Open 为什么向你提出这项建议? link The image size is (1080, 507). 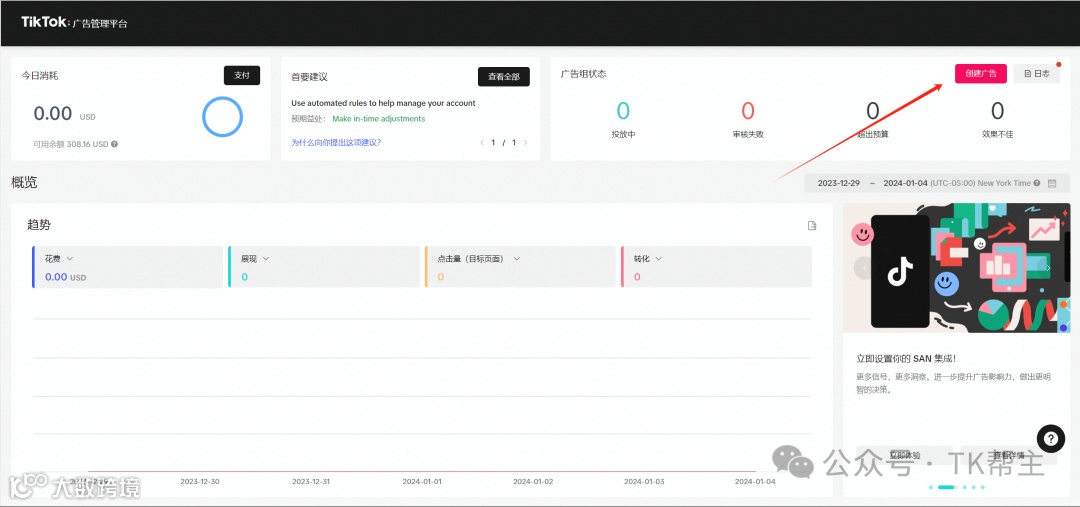tap(336, 143)
